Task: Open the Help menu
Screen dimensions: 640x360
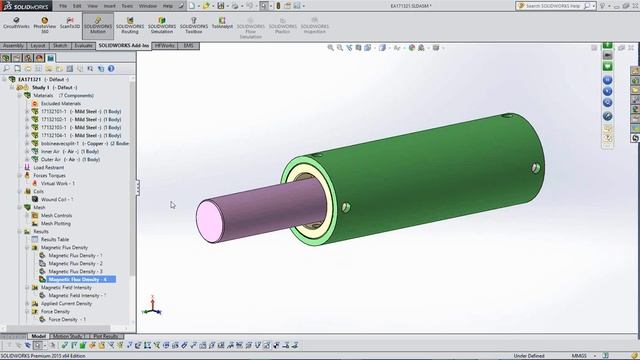Action: tap(168, 6)
